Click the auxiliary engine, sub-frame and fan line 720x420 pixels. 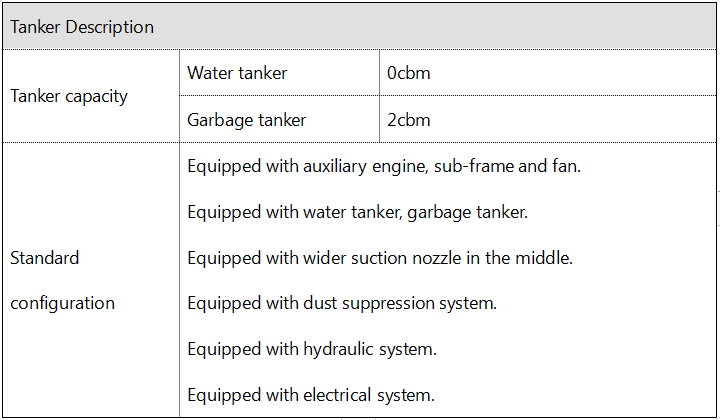(x=384, y=166)
